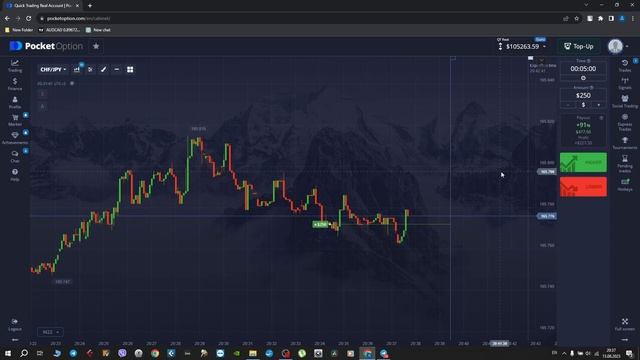This screenshot has width=640, height=360.
Task: Click the $250 amount field
Action: [583, 95]
